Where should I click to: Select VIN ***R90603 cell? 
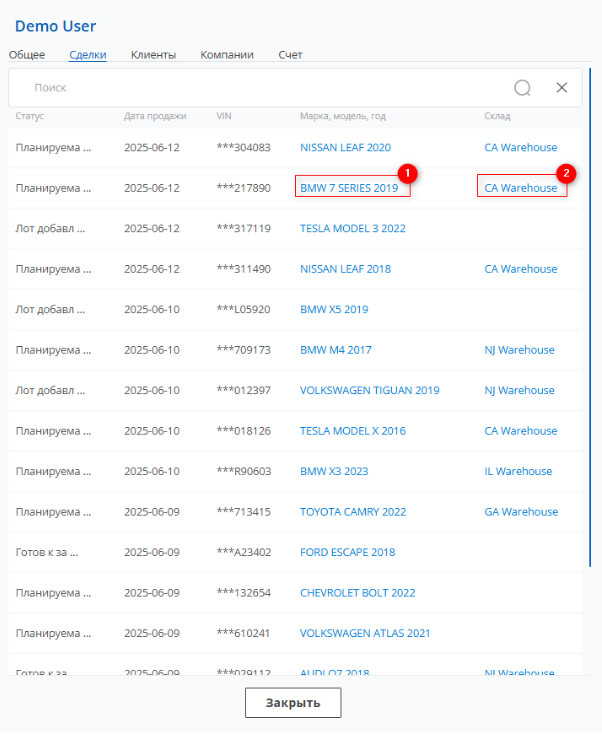244,471
